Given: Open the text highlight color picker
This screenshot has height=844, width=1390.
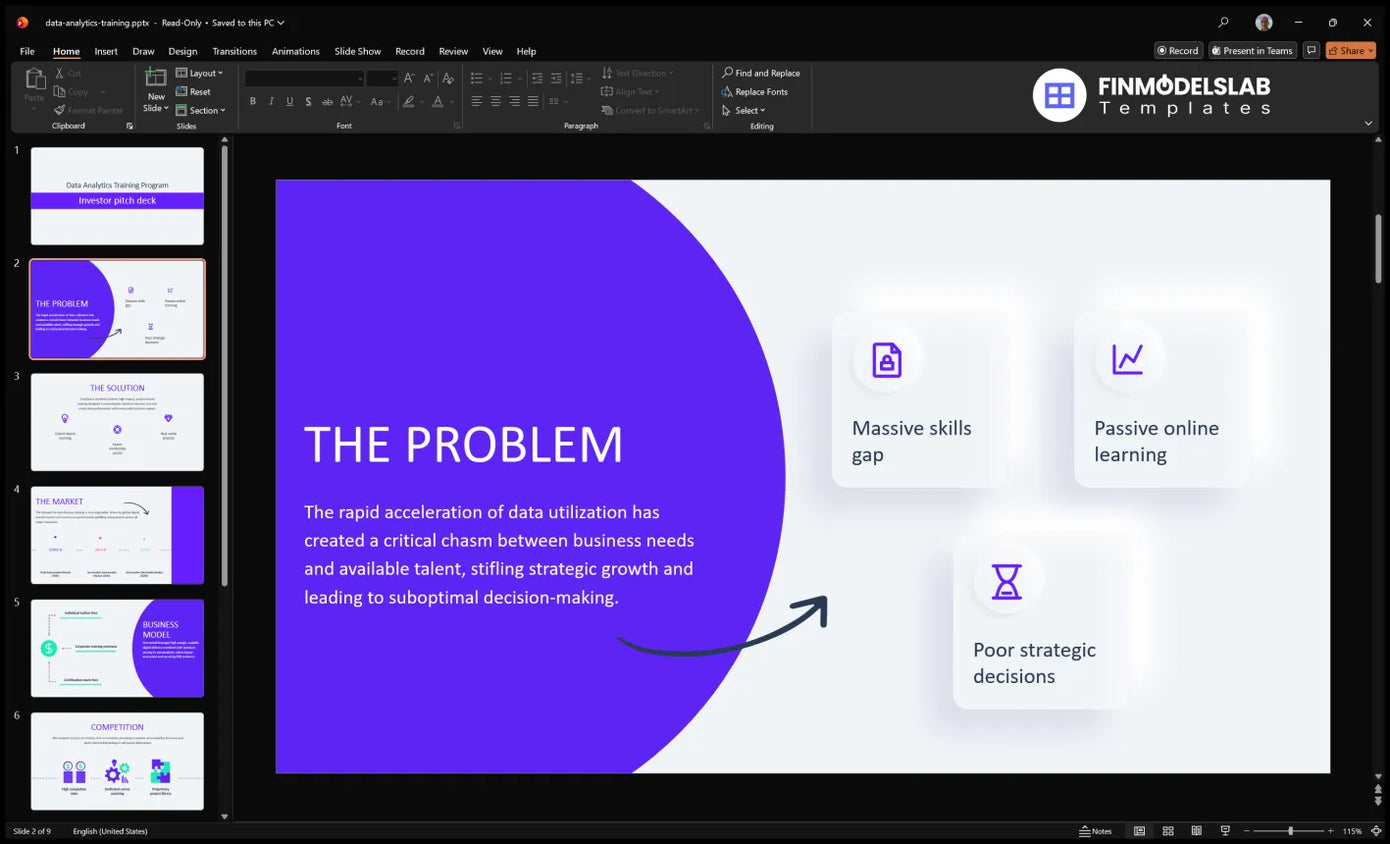Looking at the screenshot, I should [411, 101].
